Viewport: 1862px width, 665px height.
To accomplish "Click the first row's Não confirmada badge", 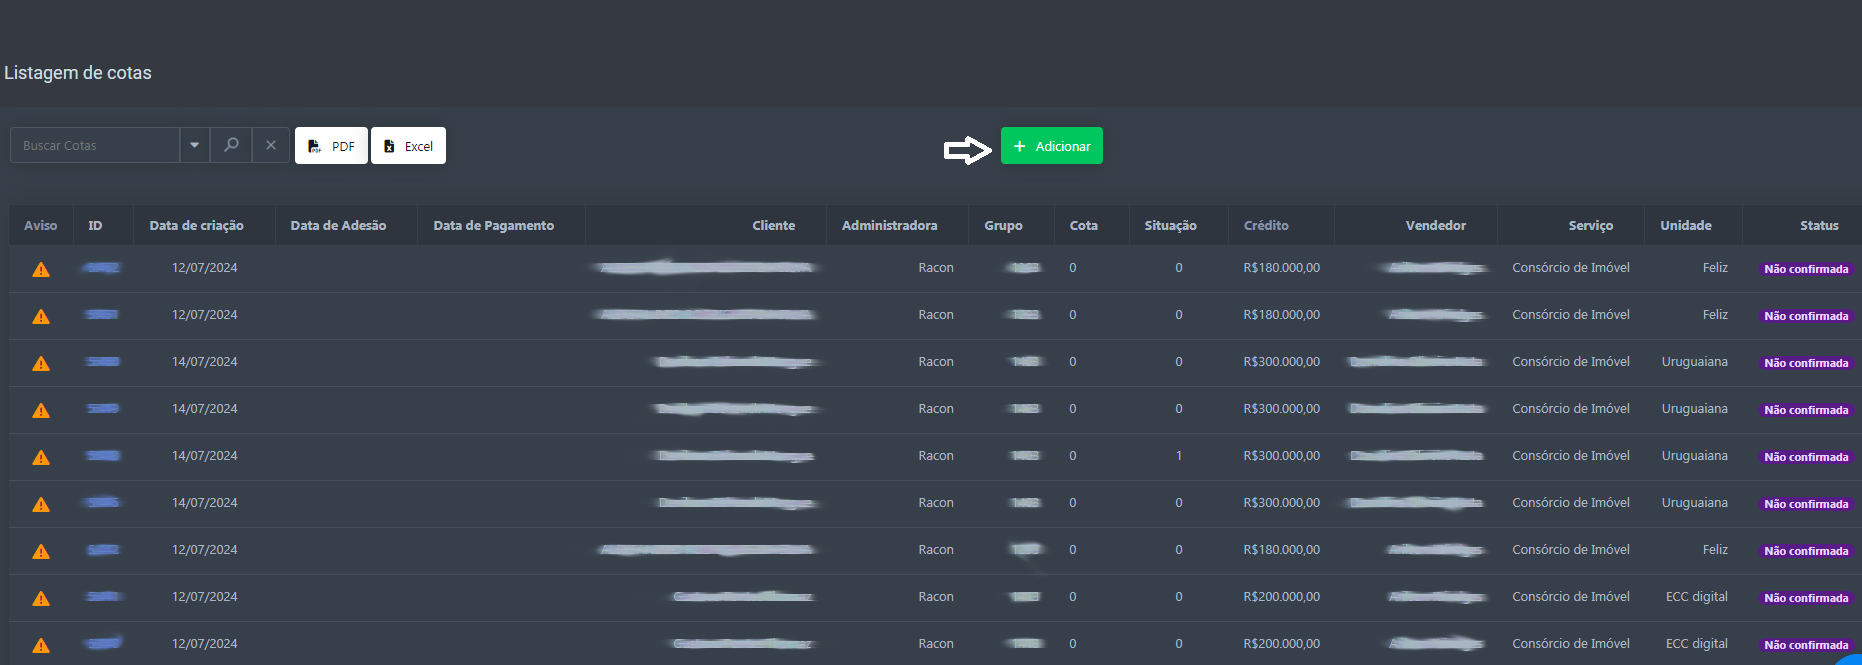I will 1805,269.
